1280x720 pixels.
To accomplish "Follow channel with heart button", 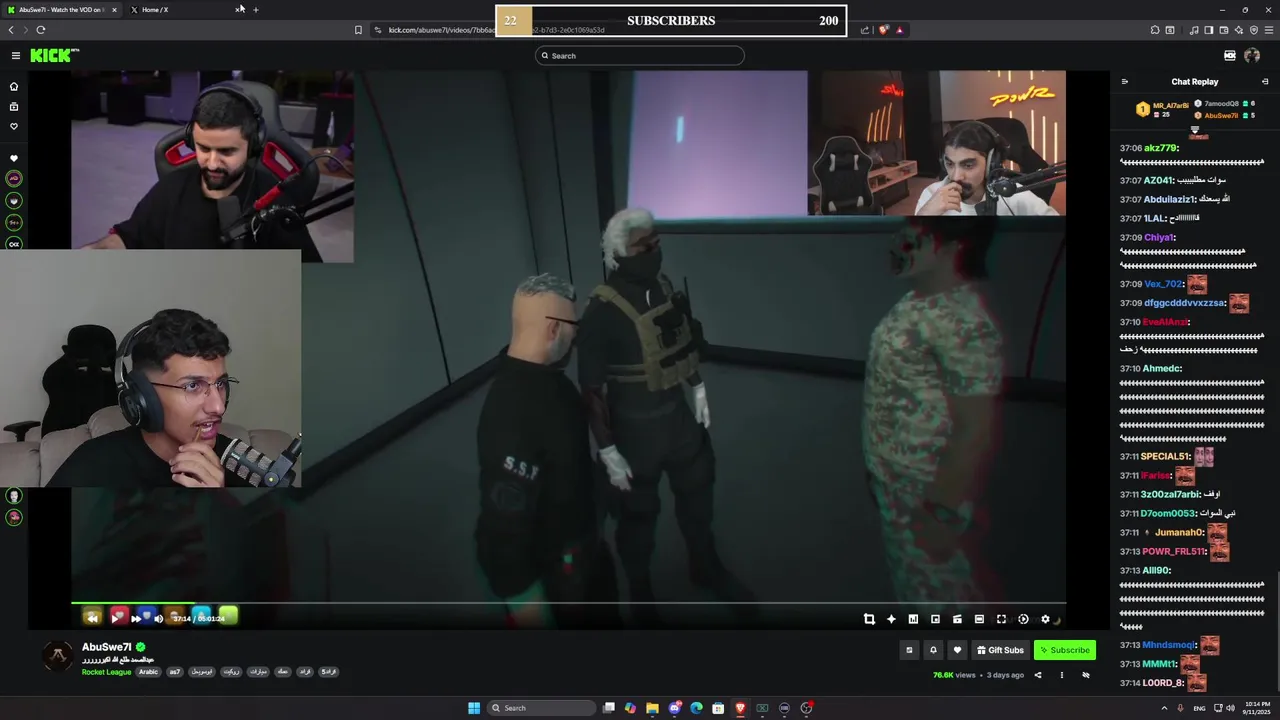I will click(x=957, y=650).
